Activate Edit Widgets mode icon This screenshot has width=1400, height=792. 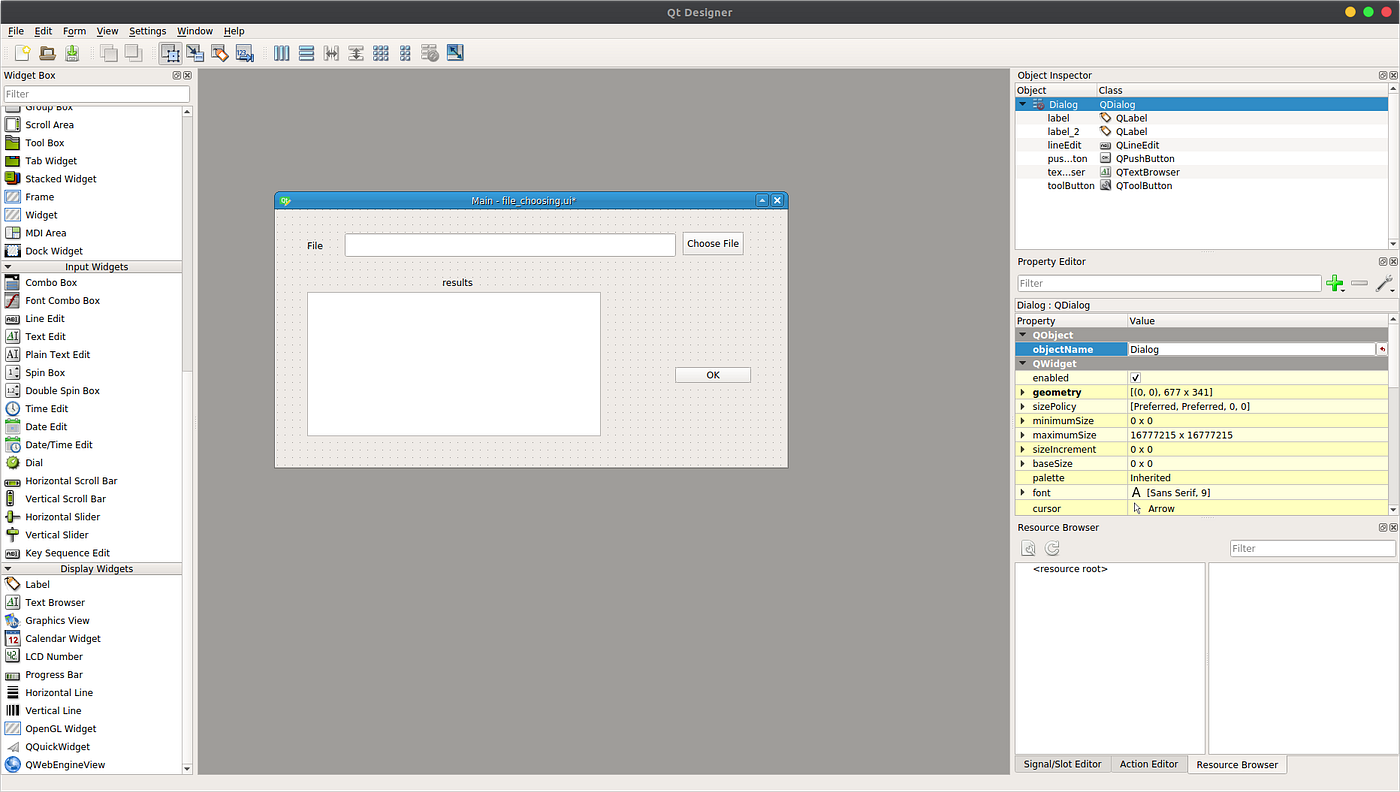coord(171,53)
